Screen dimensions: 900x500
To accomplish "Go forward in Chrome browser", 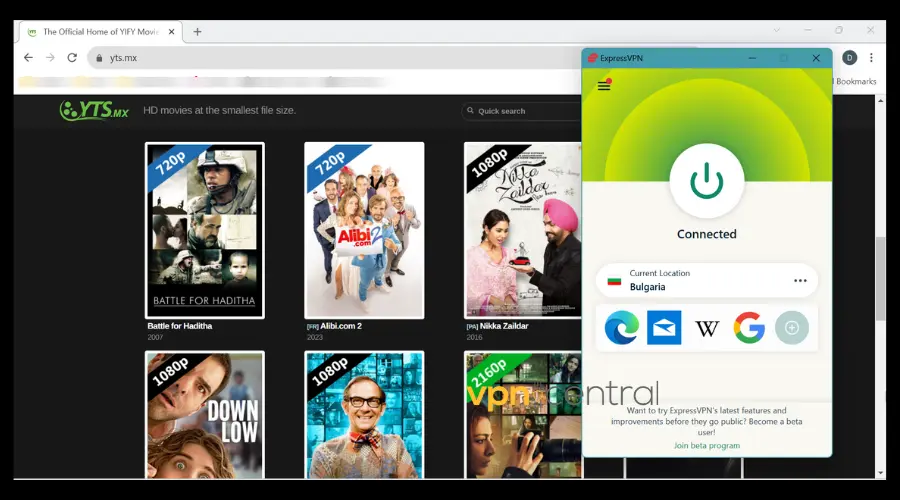I will pos(50,57).
